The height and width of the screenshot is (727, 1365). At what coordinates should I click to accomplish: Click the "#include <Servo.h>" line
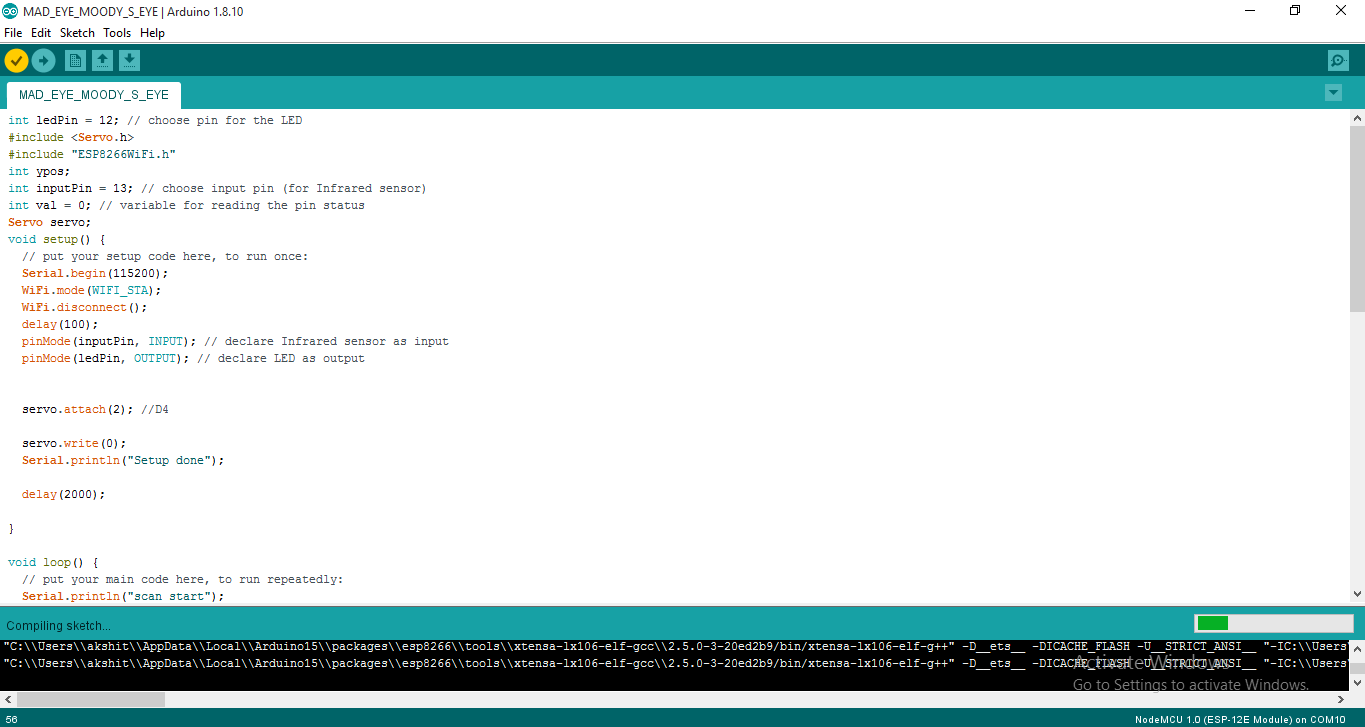pos(71,137)
